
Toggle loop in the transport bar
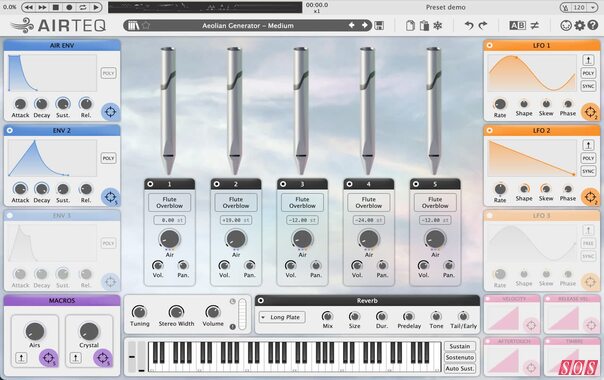click(x=83, y=7)
